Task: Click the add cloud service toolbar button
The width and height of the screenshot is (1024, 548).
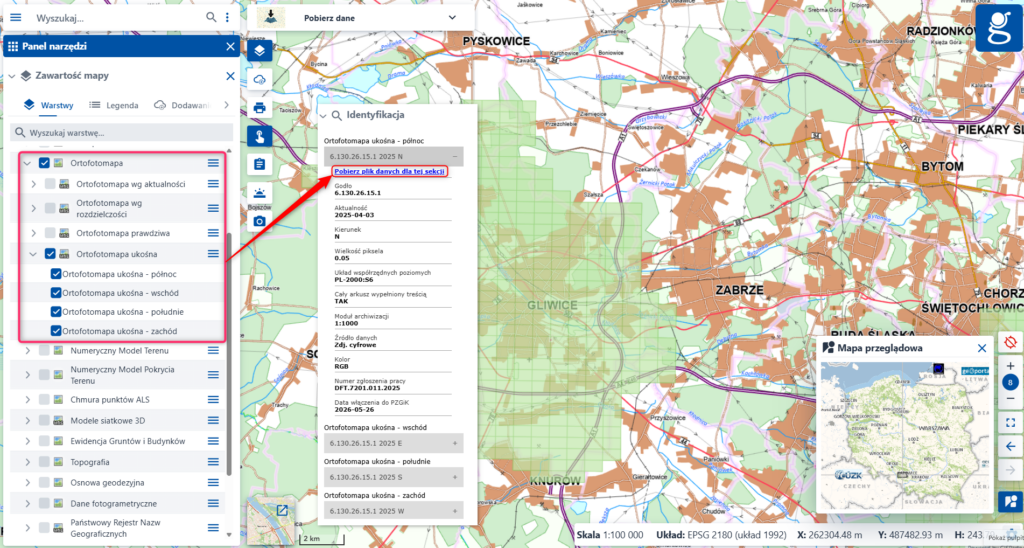Action: (259, 80)
